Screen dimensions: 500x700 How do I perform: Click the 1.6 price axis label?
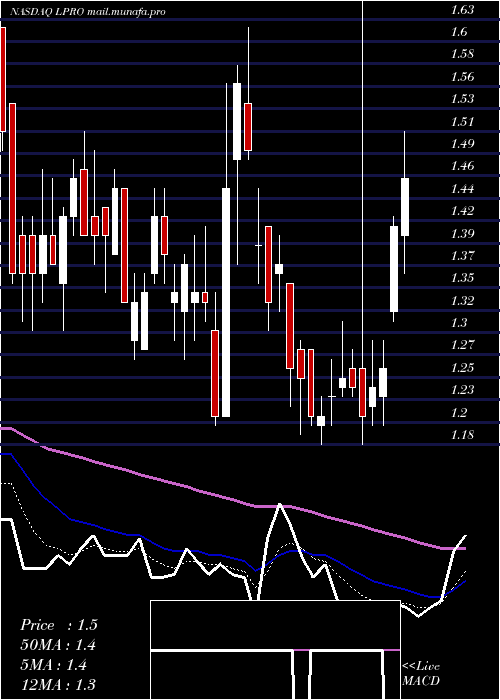(459, 32)
